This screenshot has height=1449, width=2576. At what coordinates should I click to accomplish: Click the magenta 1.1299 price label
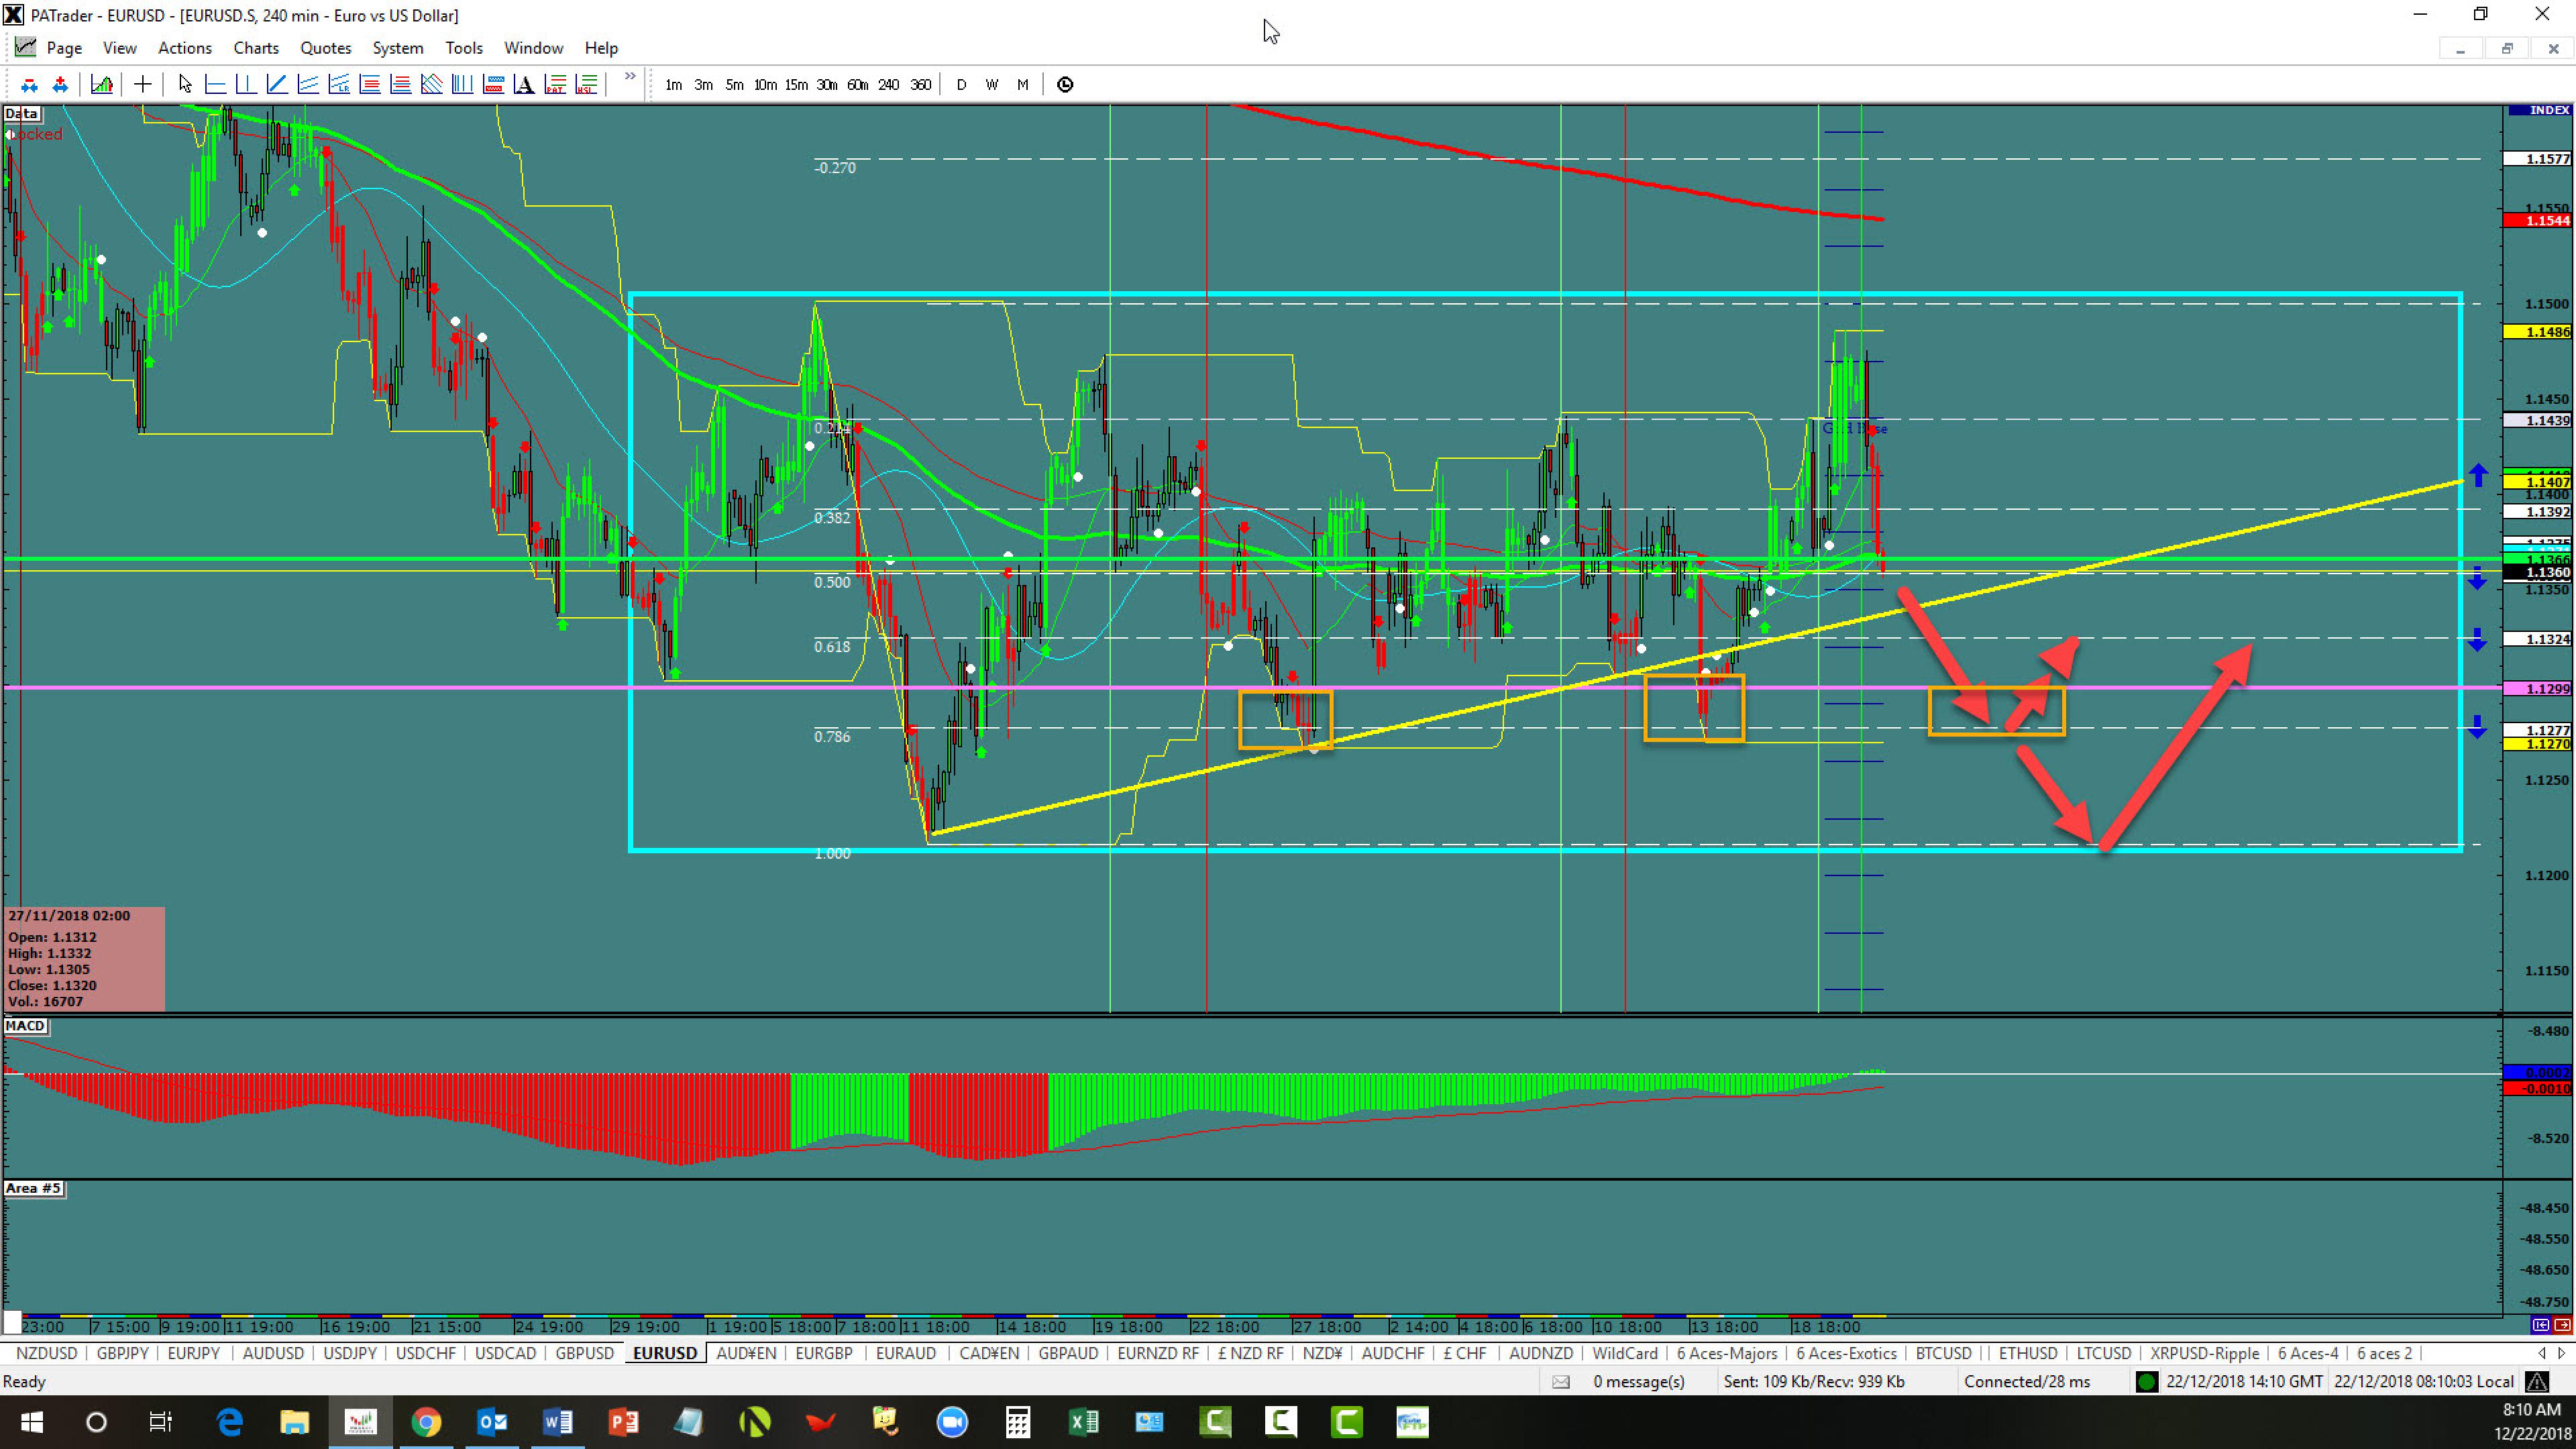pos(2538,689)
